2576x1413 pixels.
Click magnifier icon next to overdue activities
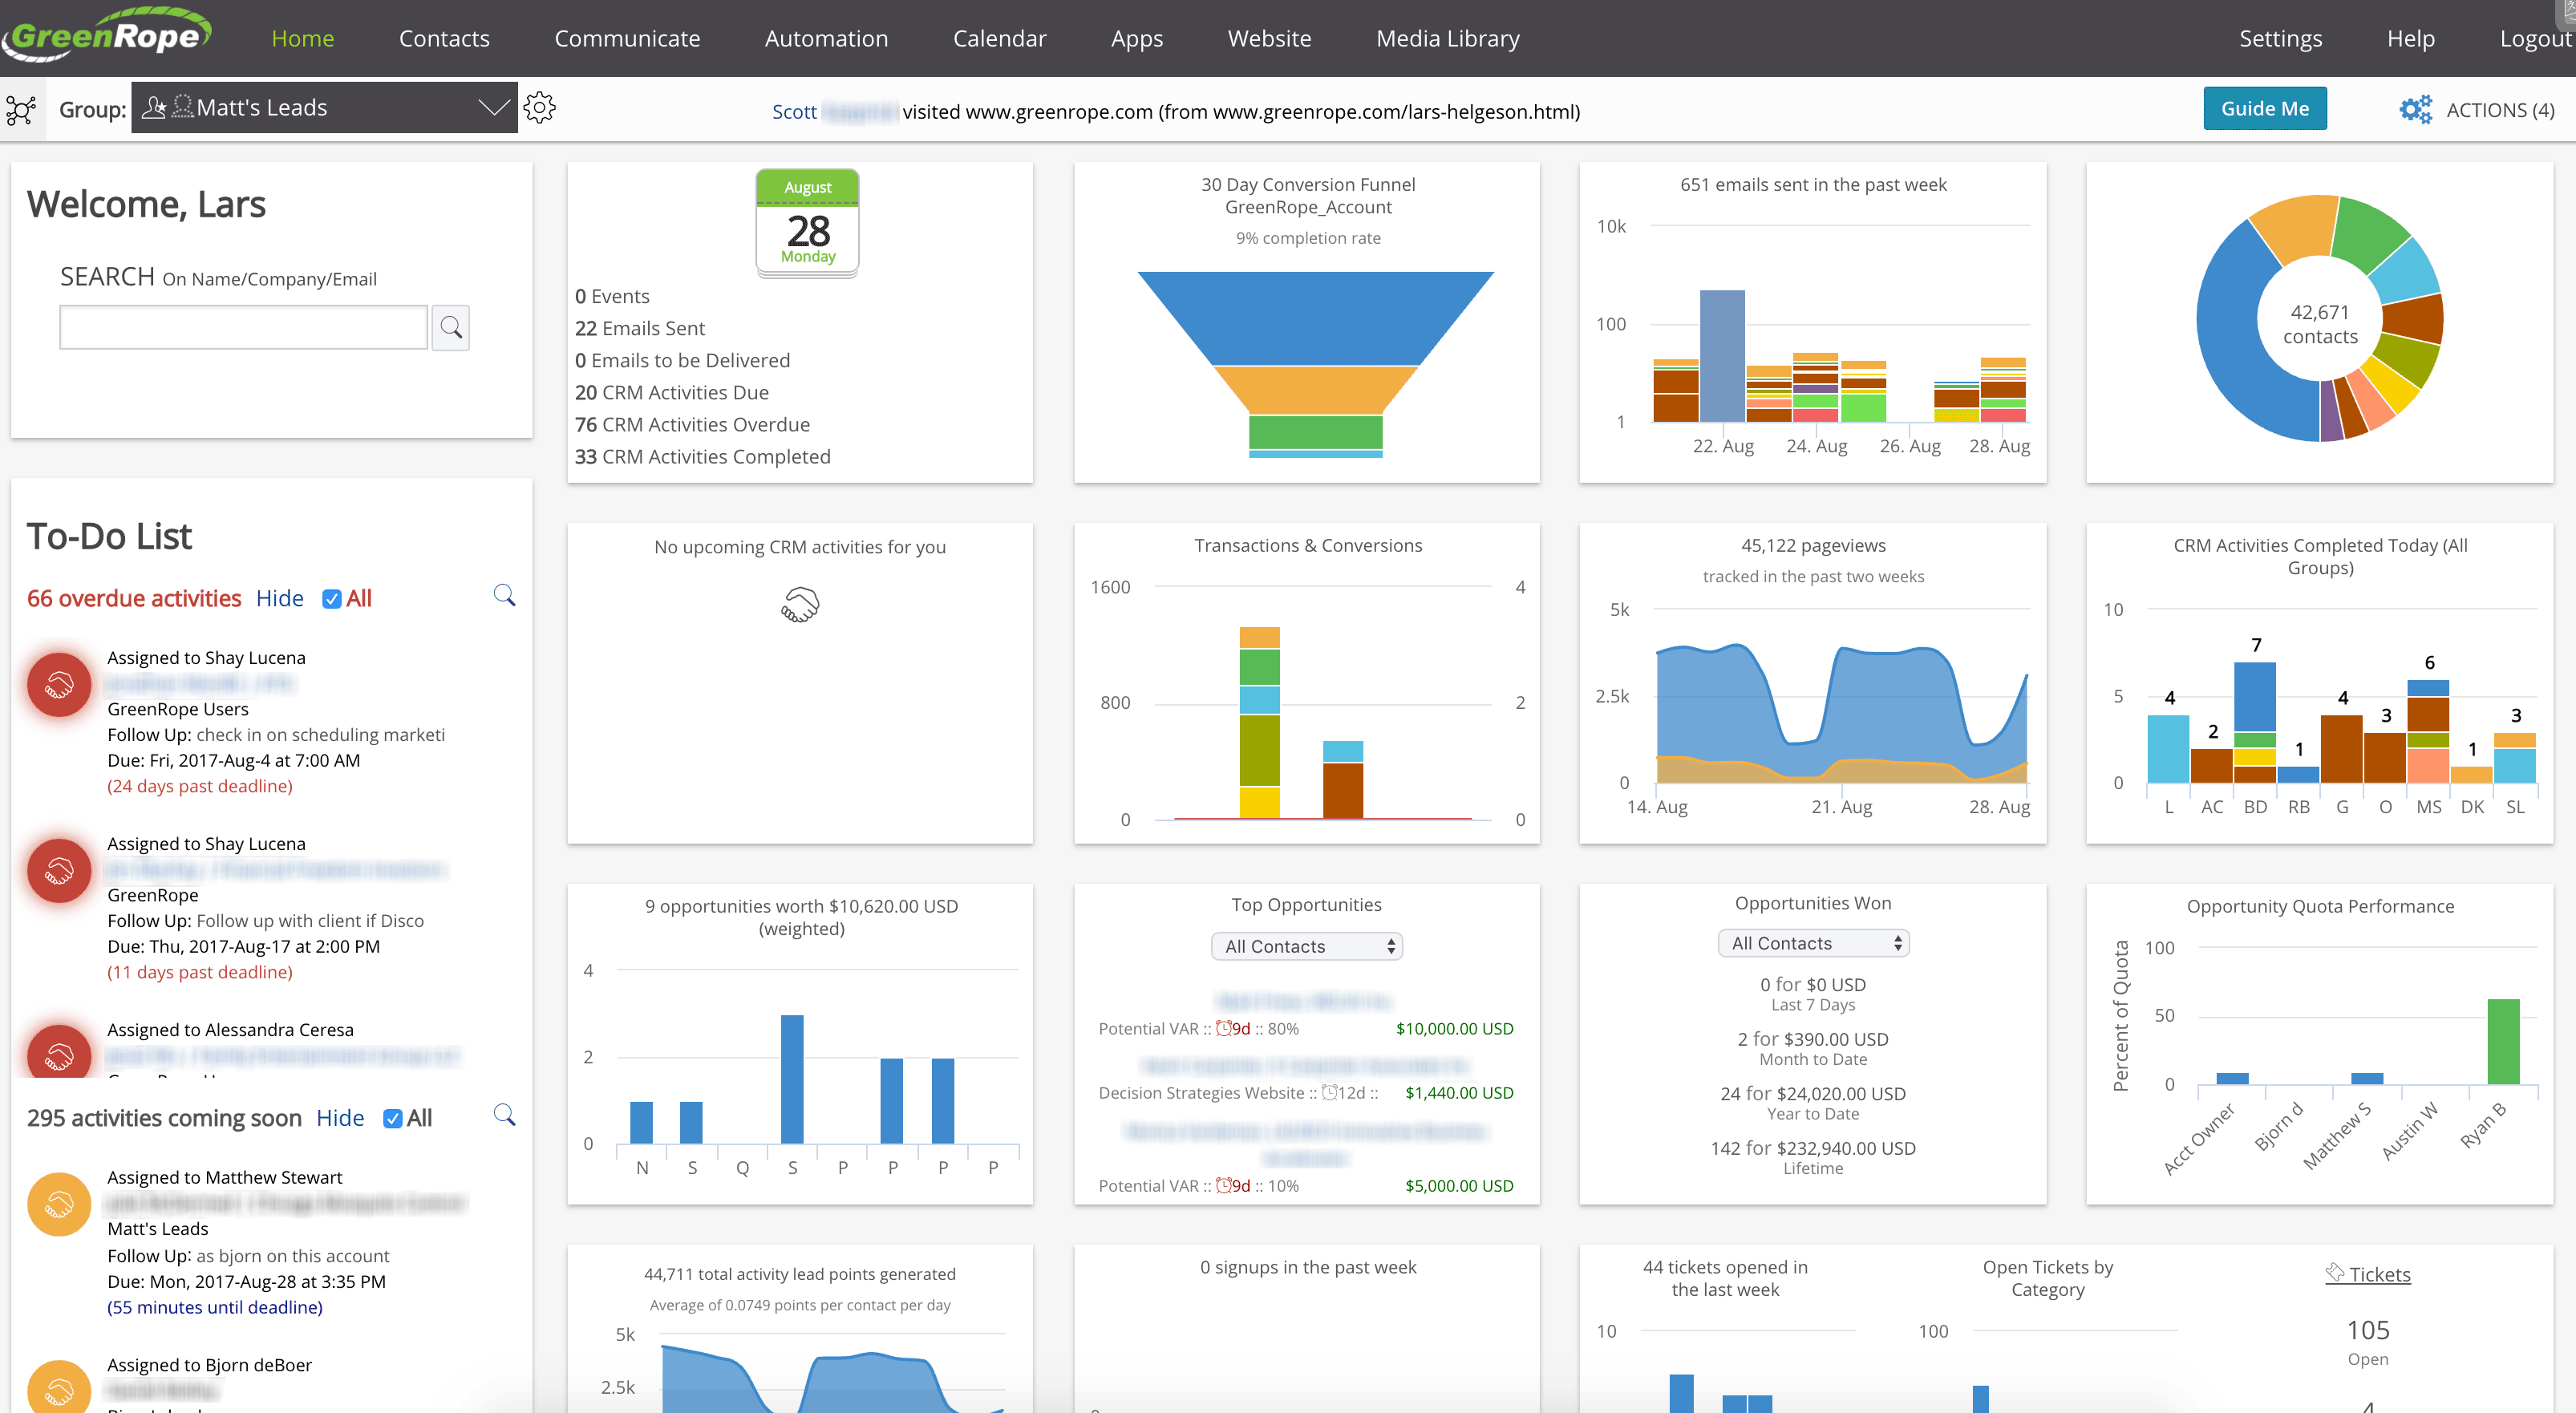(504, 596)
